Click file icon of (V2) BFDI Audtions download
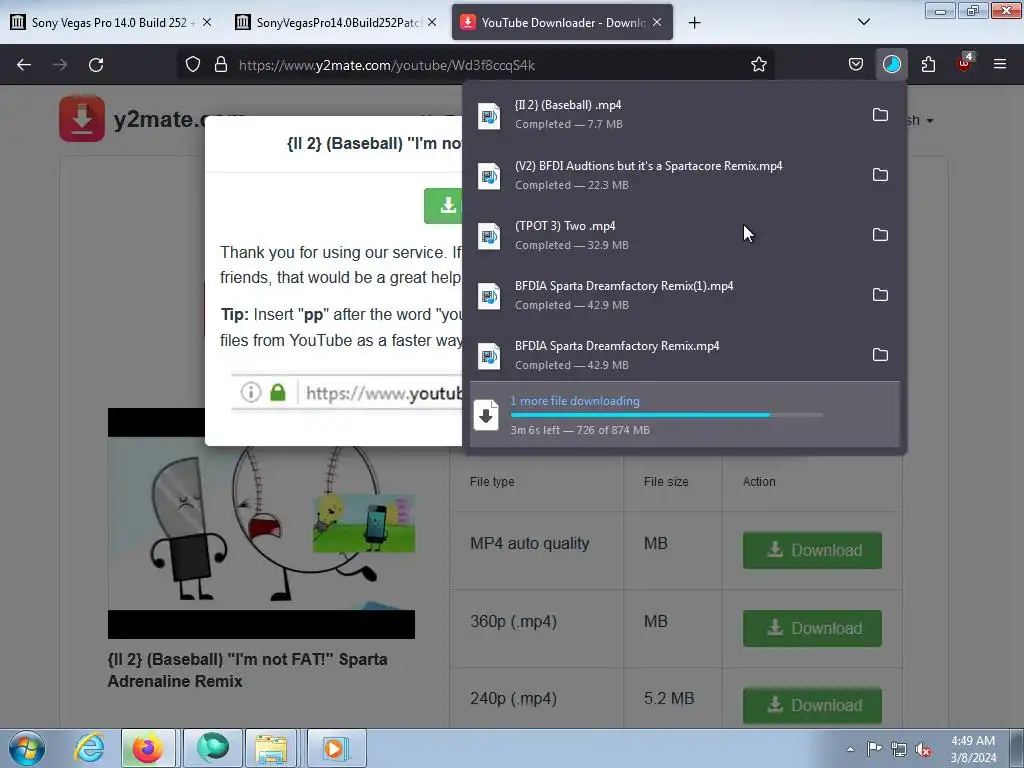Viewport: 1024px width, 768px height. click(488, 176)
